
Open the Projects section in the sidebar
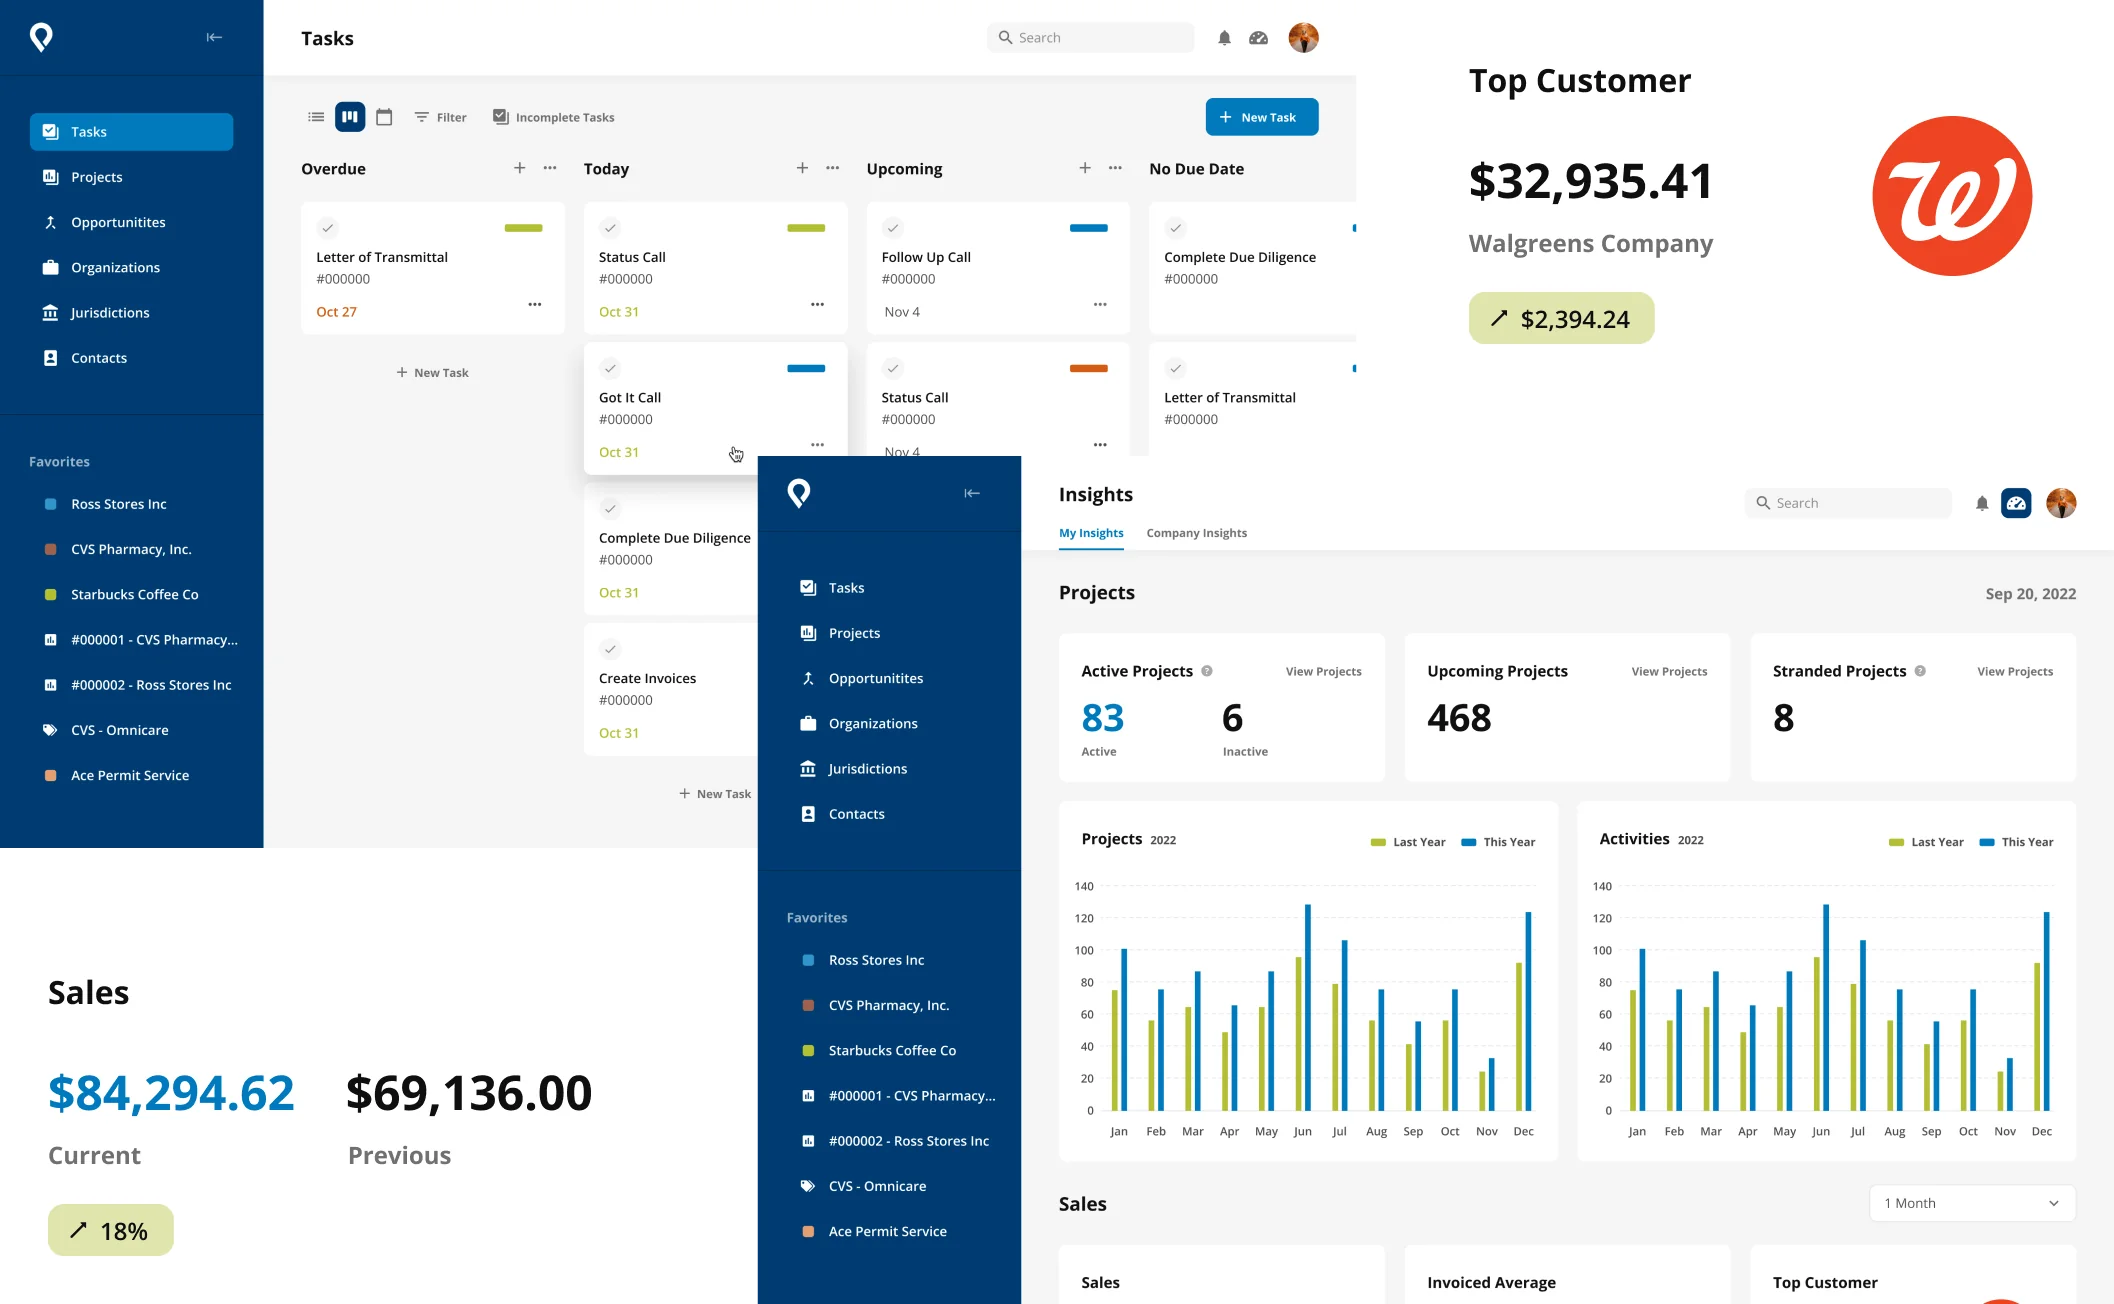coord(97,177)
